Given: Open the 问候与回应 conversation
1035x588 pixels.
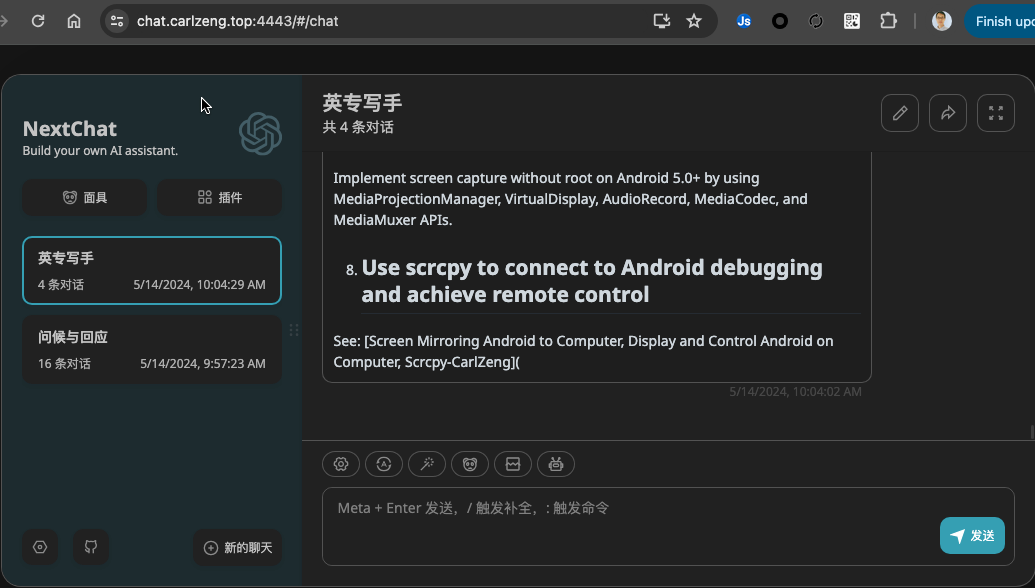Looking at the screenshot, I should pos(152,350).
